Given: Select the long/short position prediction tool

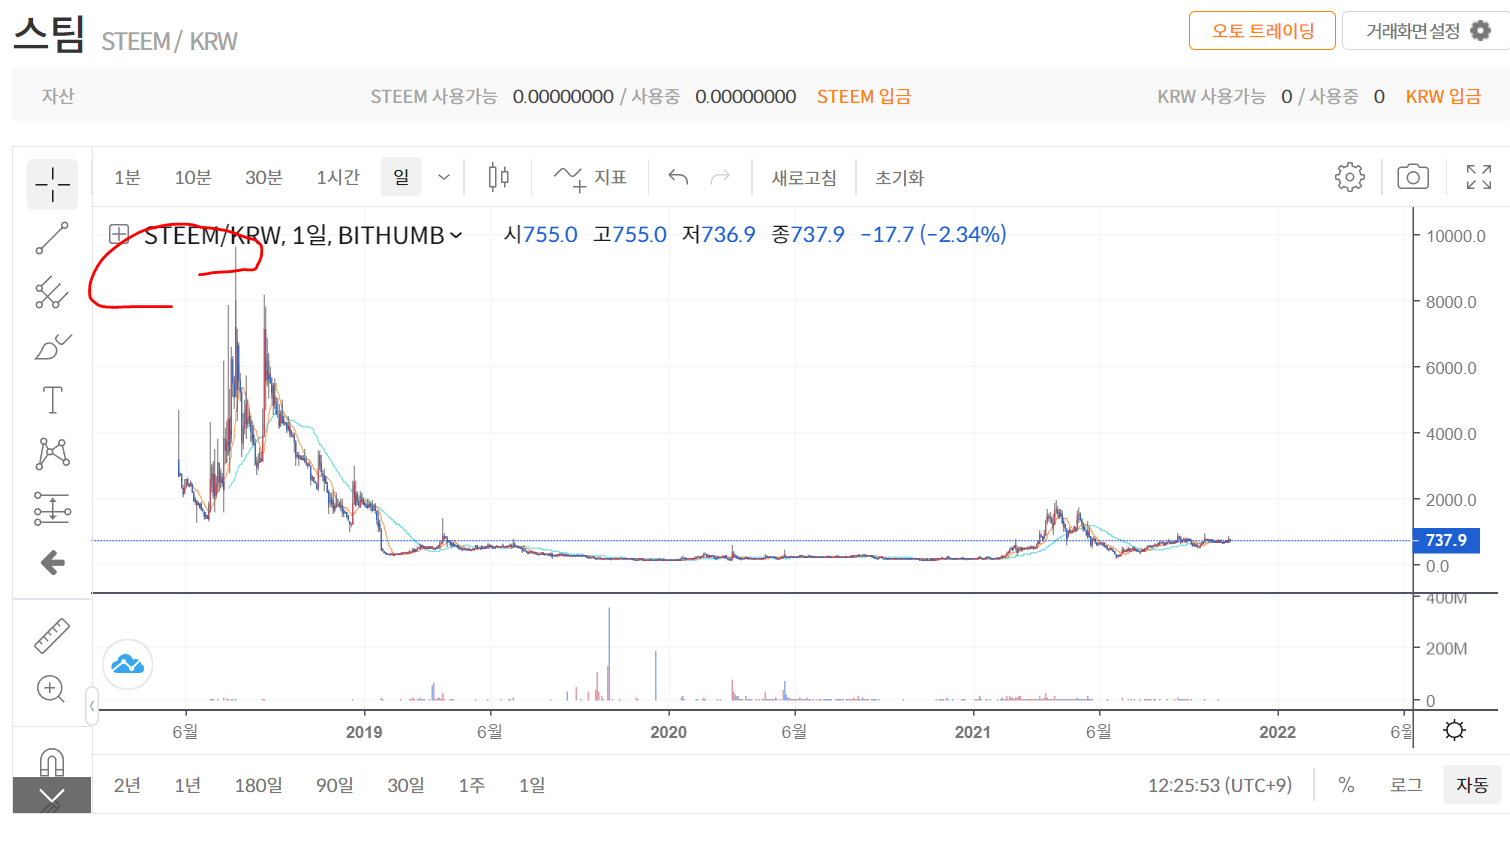Looking at the screenshot, I should (x=52, y=508).
